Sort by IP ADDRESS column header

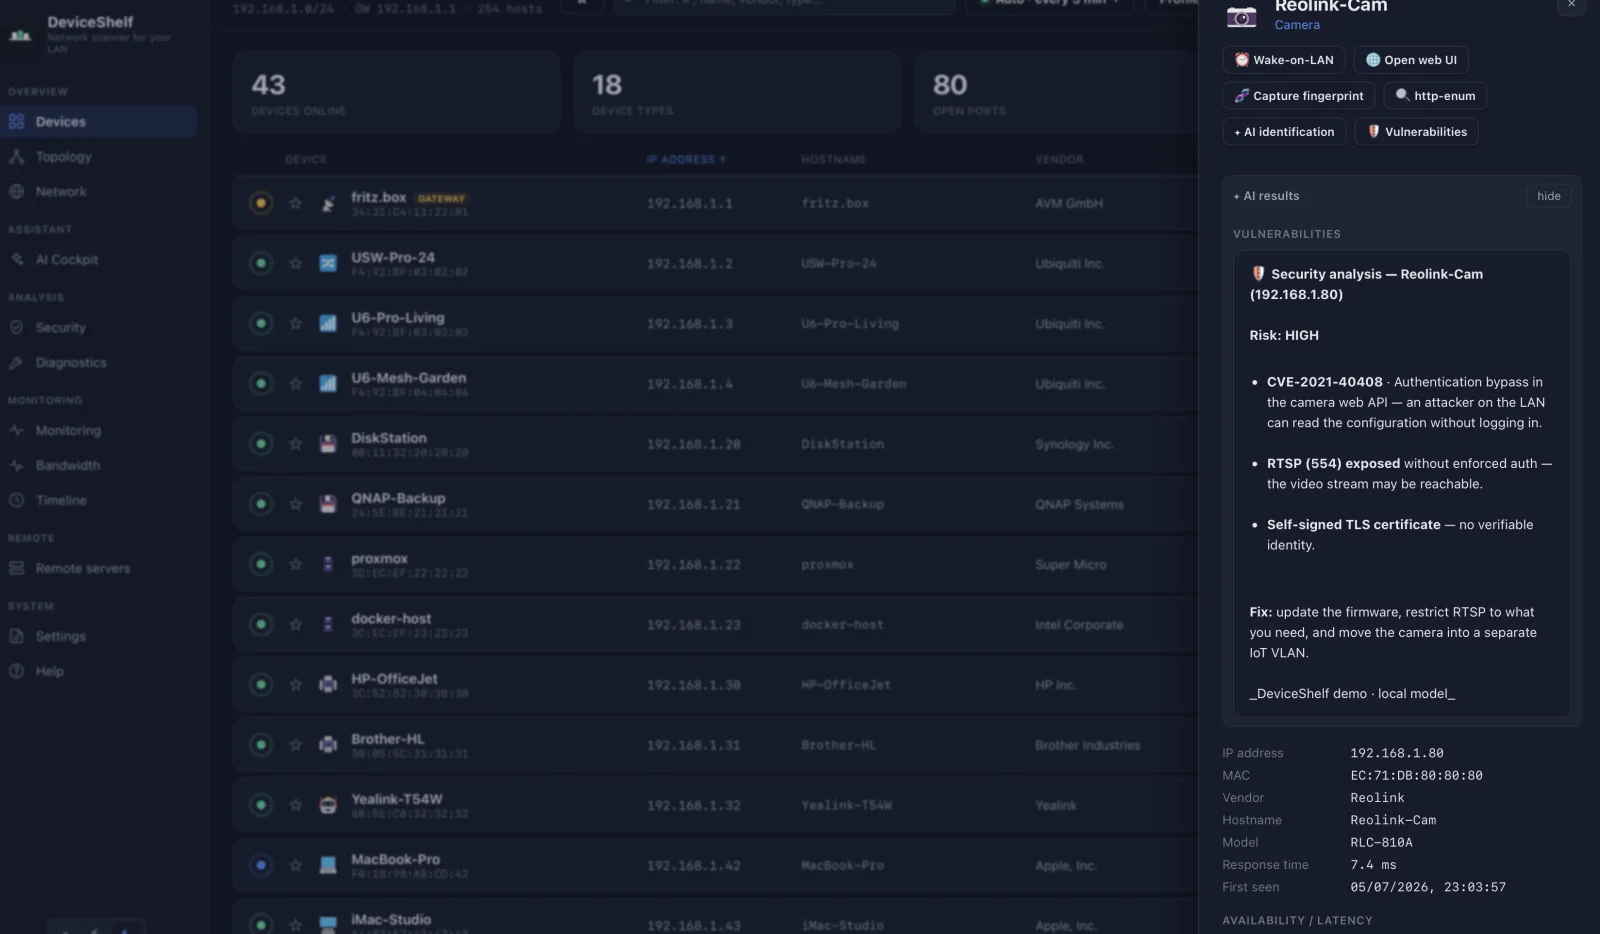pyautogui.click(x=686, y=160)
